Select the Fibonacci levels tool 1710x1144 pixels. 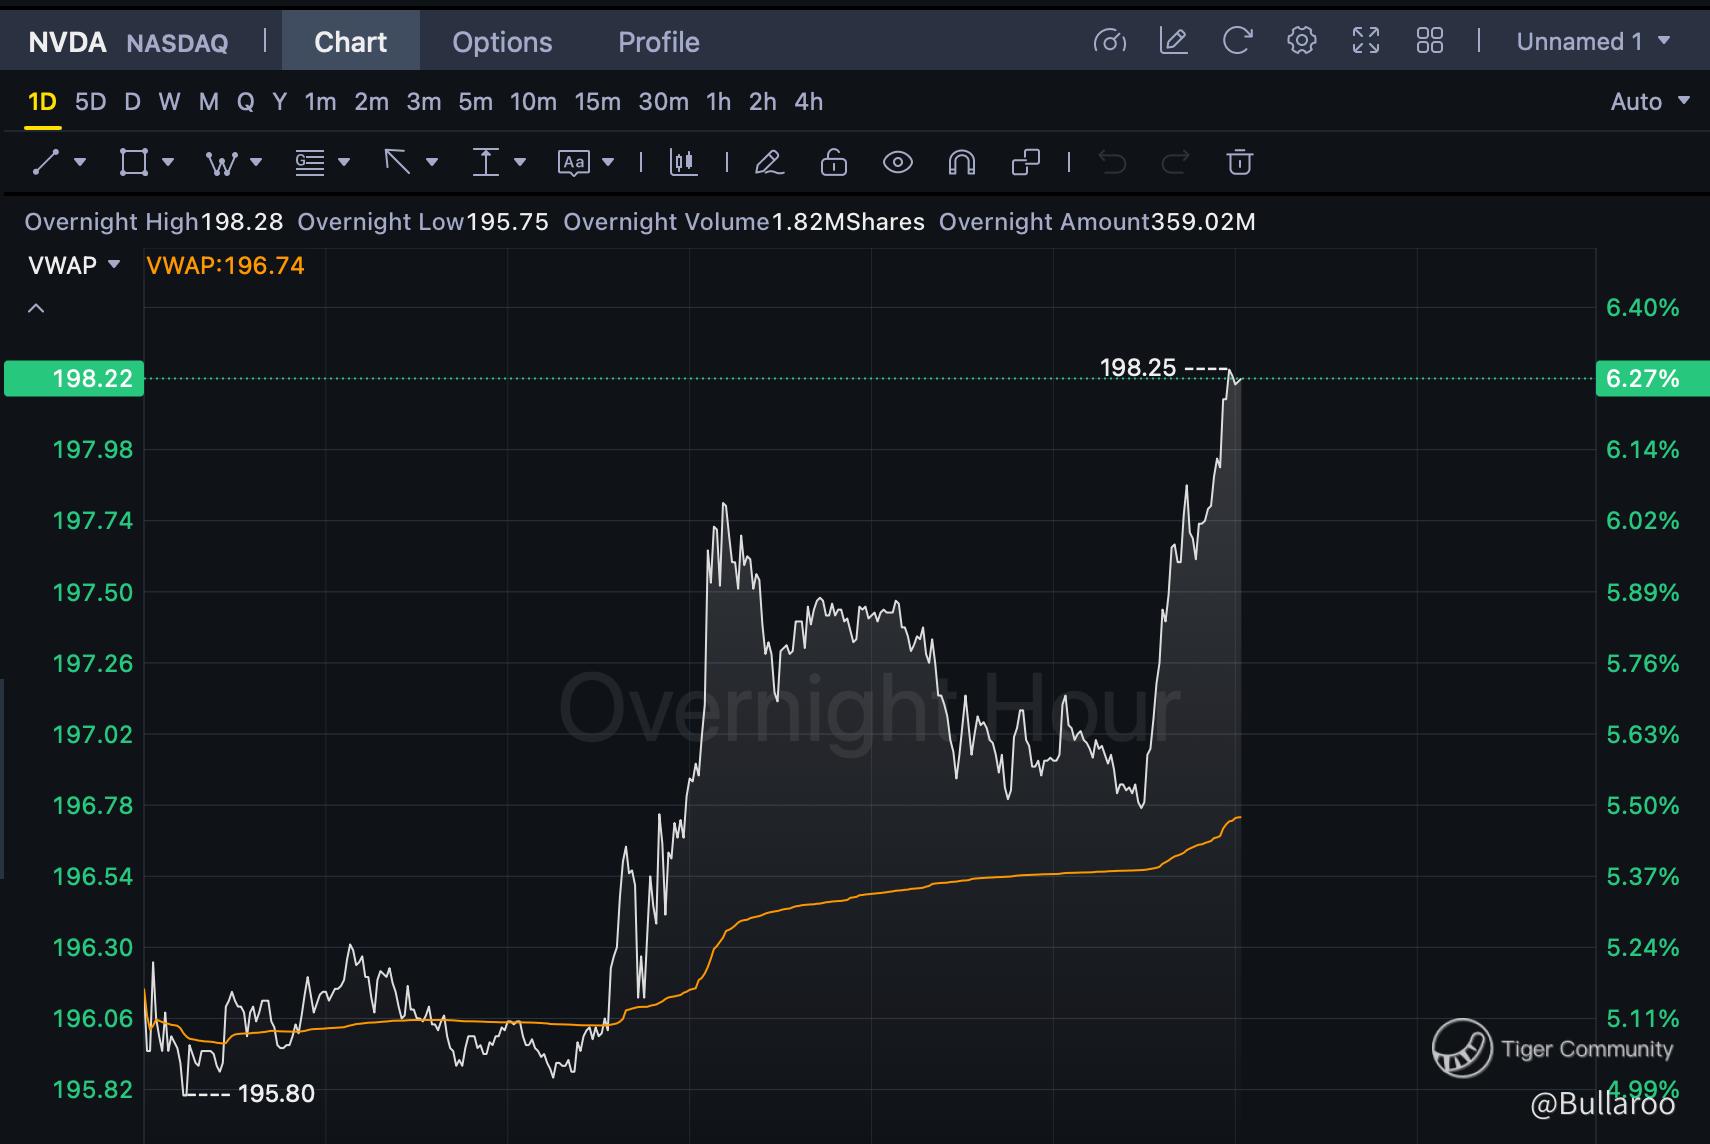tap(309, 162)
